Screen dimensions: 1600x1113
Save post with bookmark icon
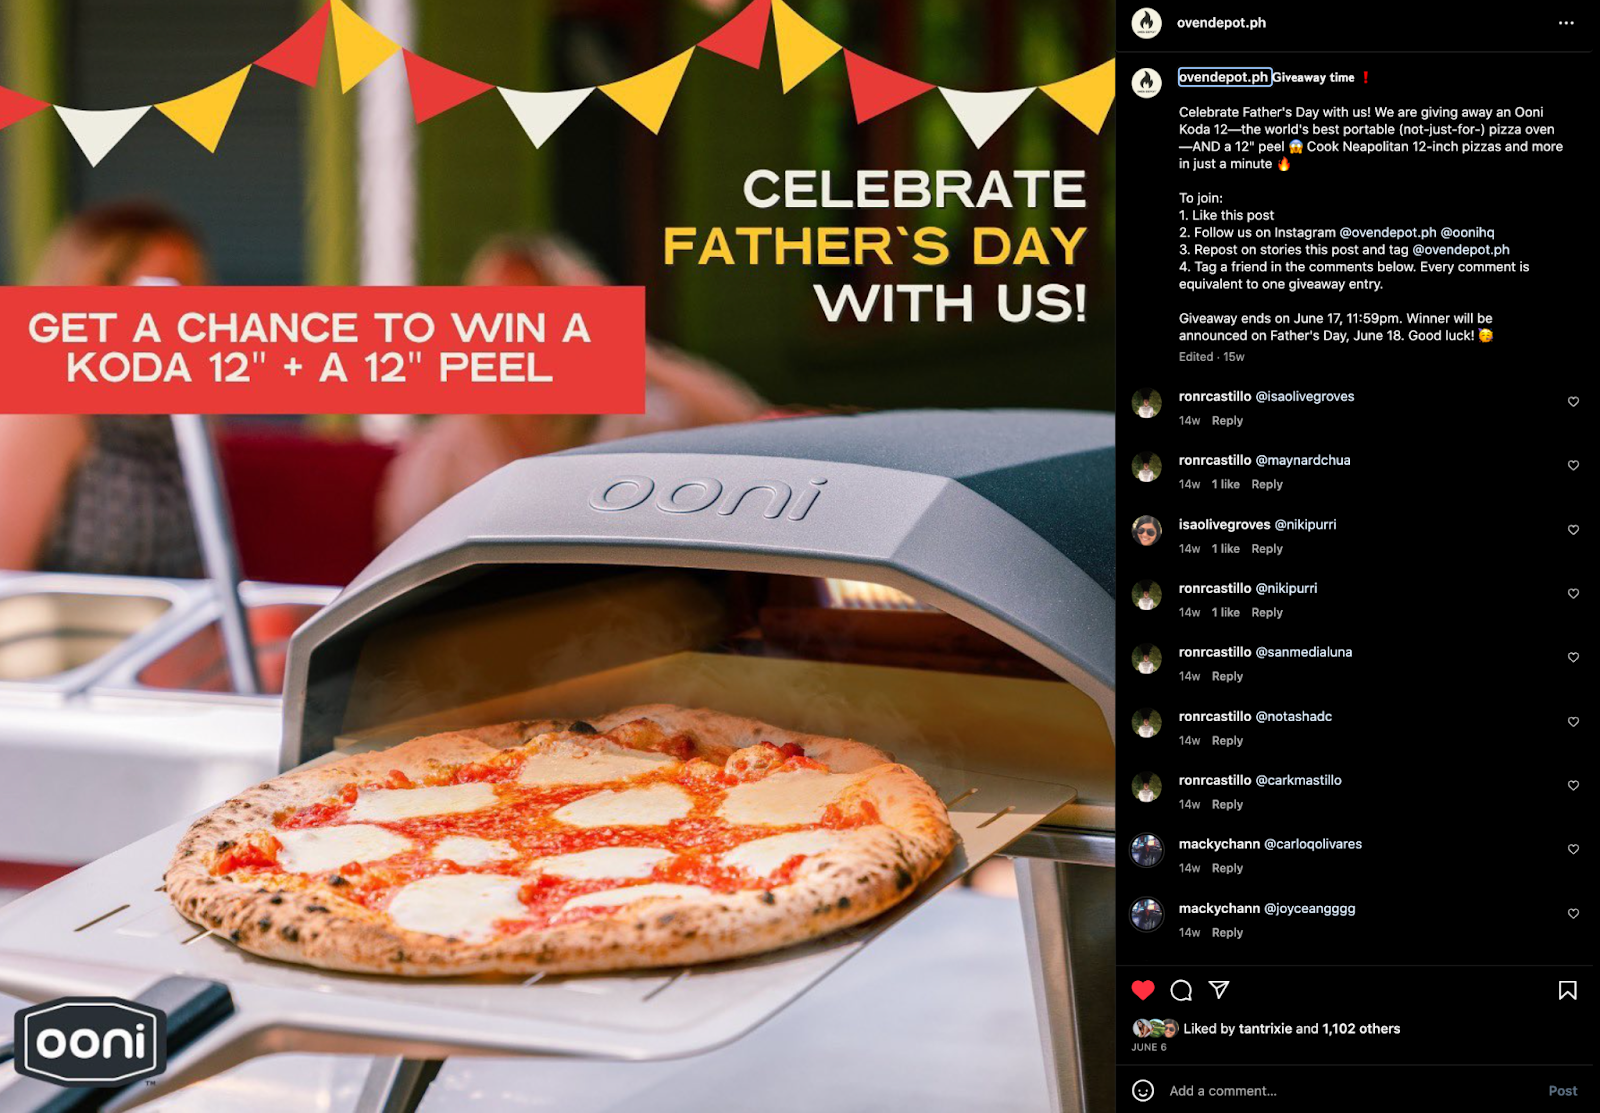1567,990
